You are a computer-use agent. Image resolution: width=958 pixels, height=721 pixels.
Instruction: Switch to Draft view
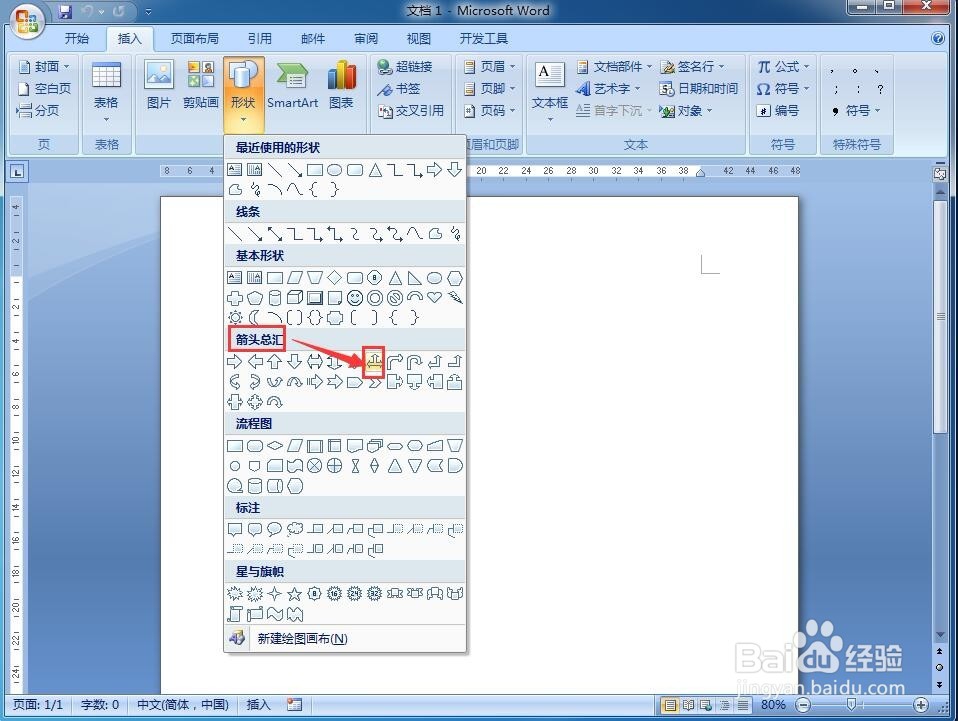[743, 705]
